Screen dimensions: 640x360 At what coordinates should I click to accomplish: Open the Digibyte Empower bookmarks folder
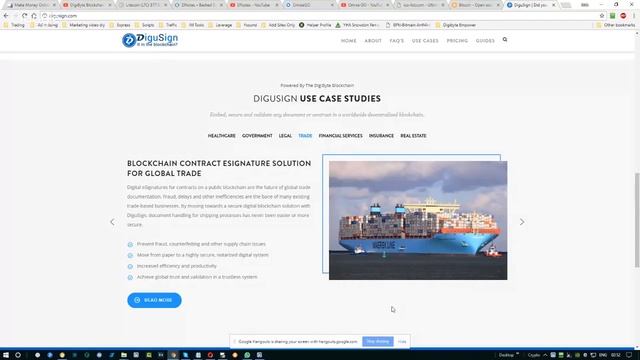456,25
